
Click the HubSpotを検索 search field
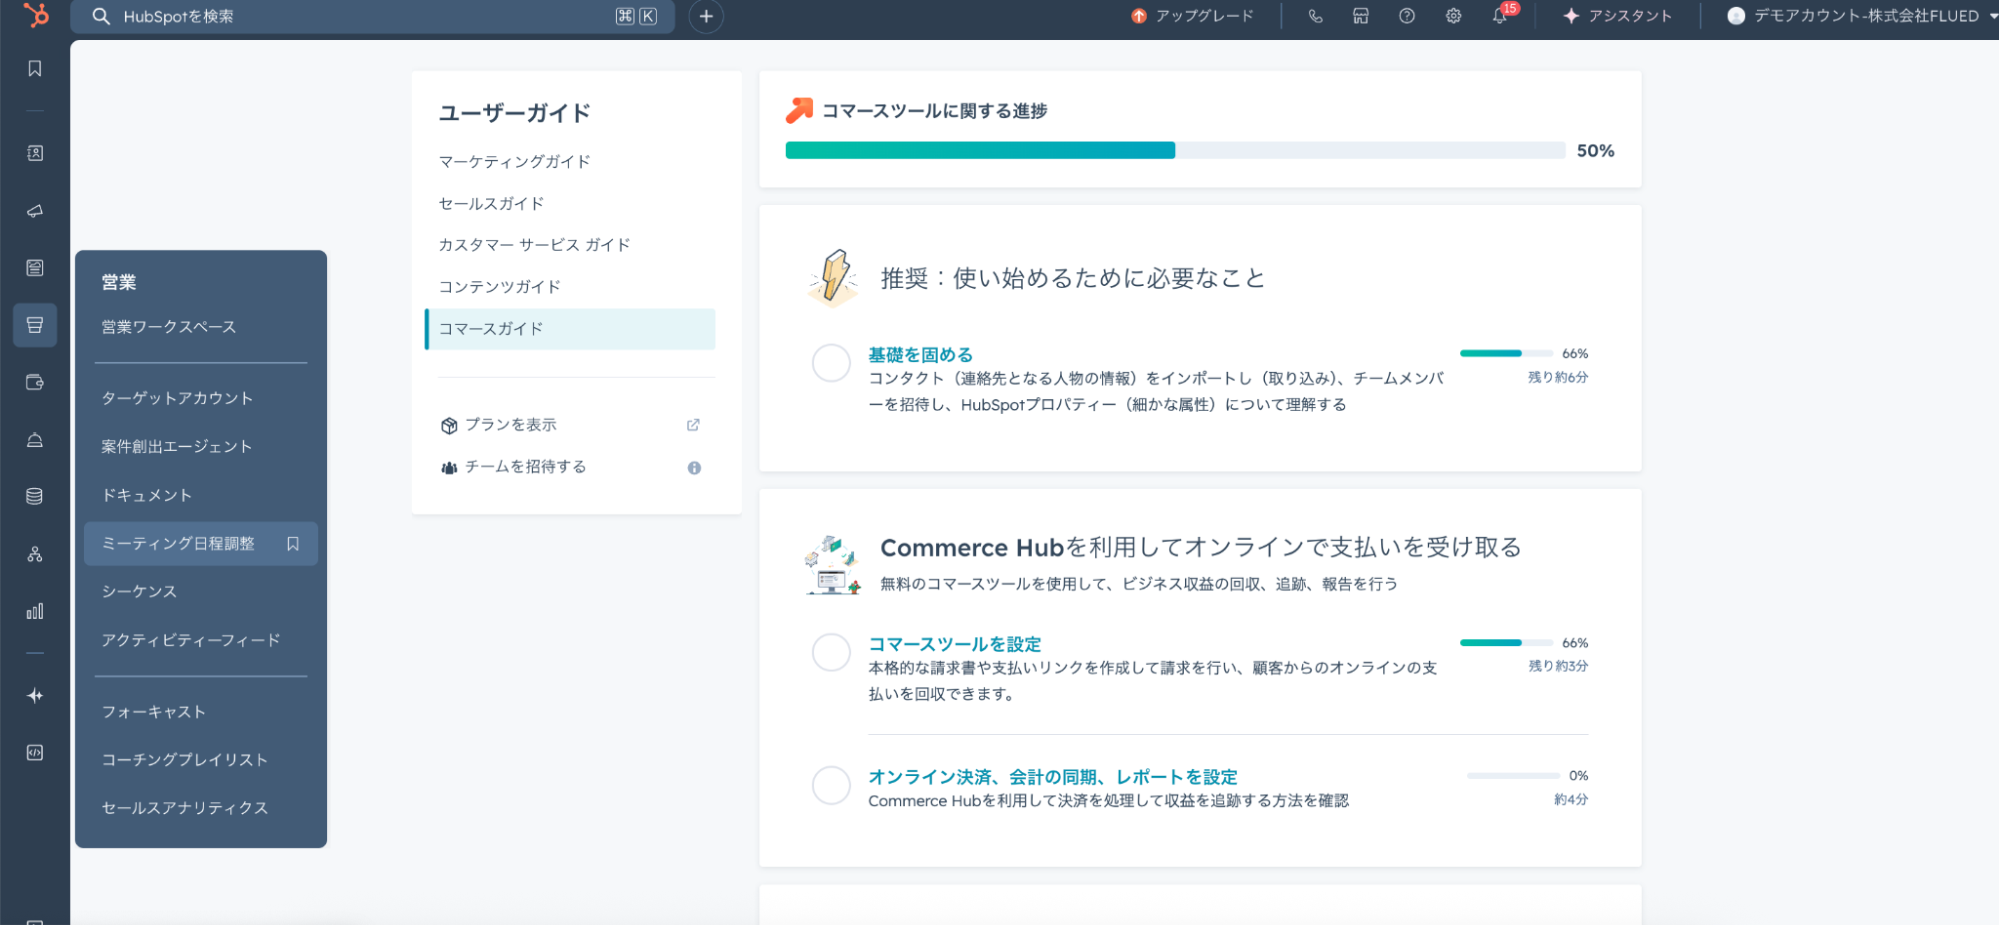point(360,16)
